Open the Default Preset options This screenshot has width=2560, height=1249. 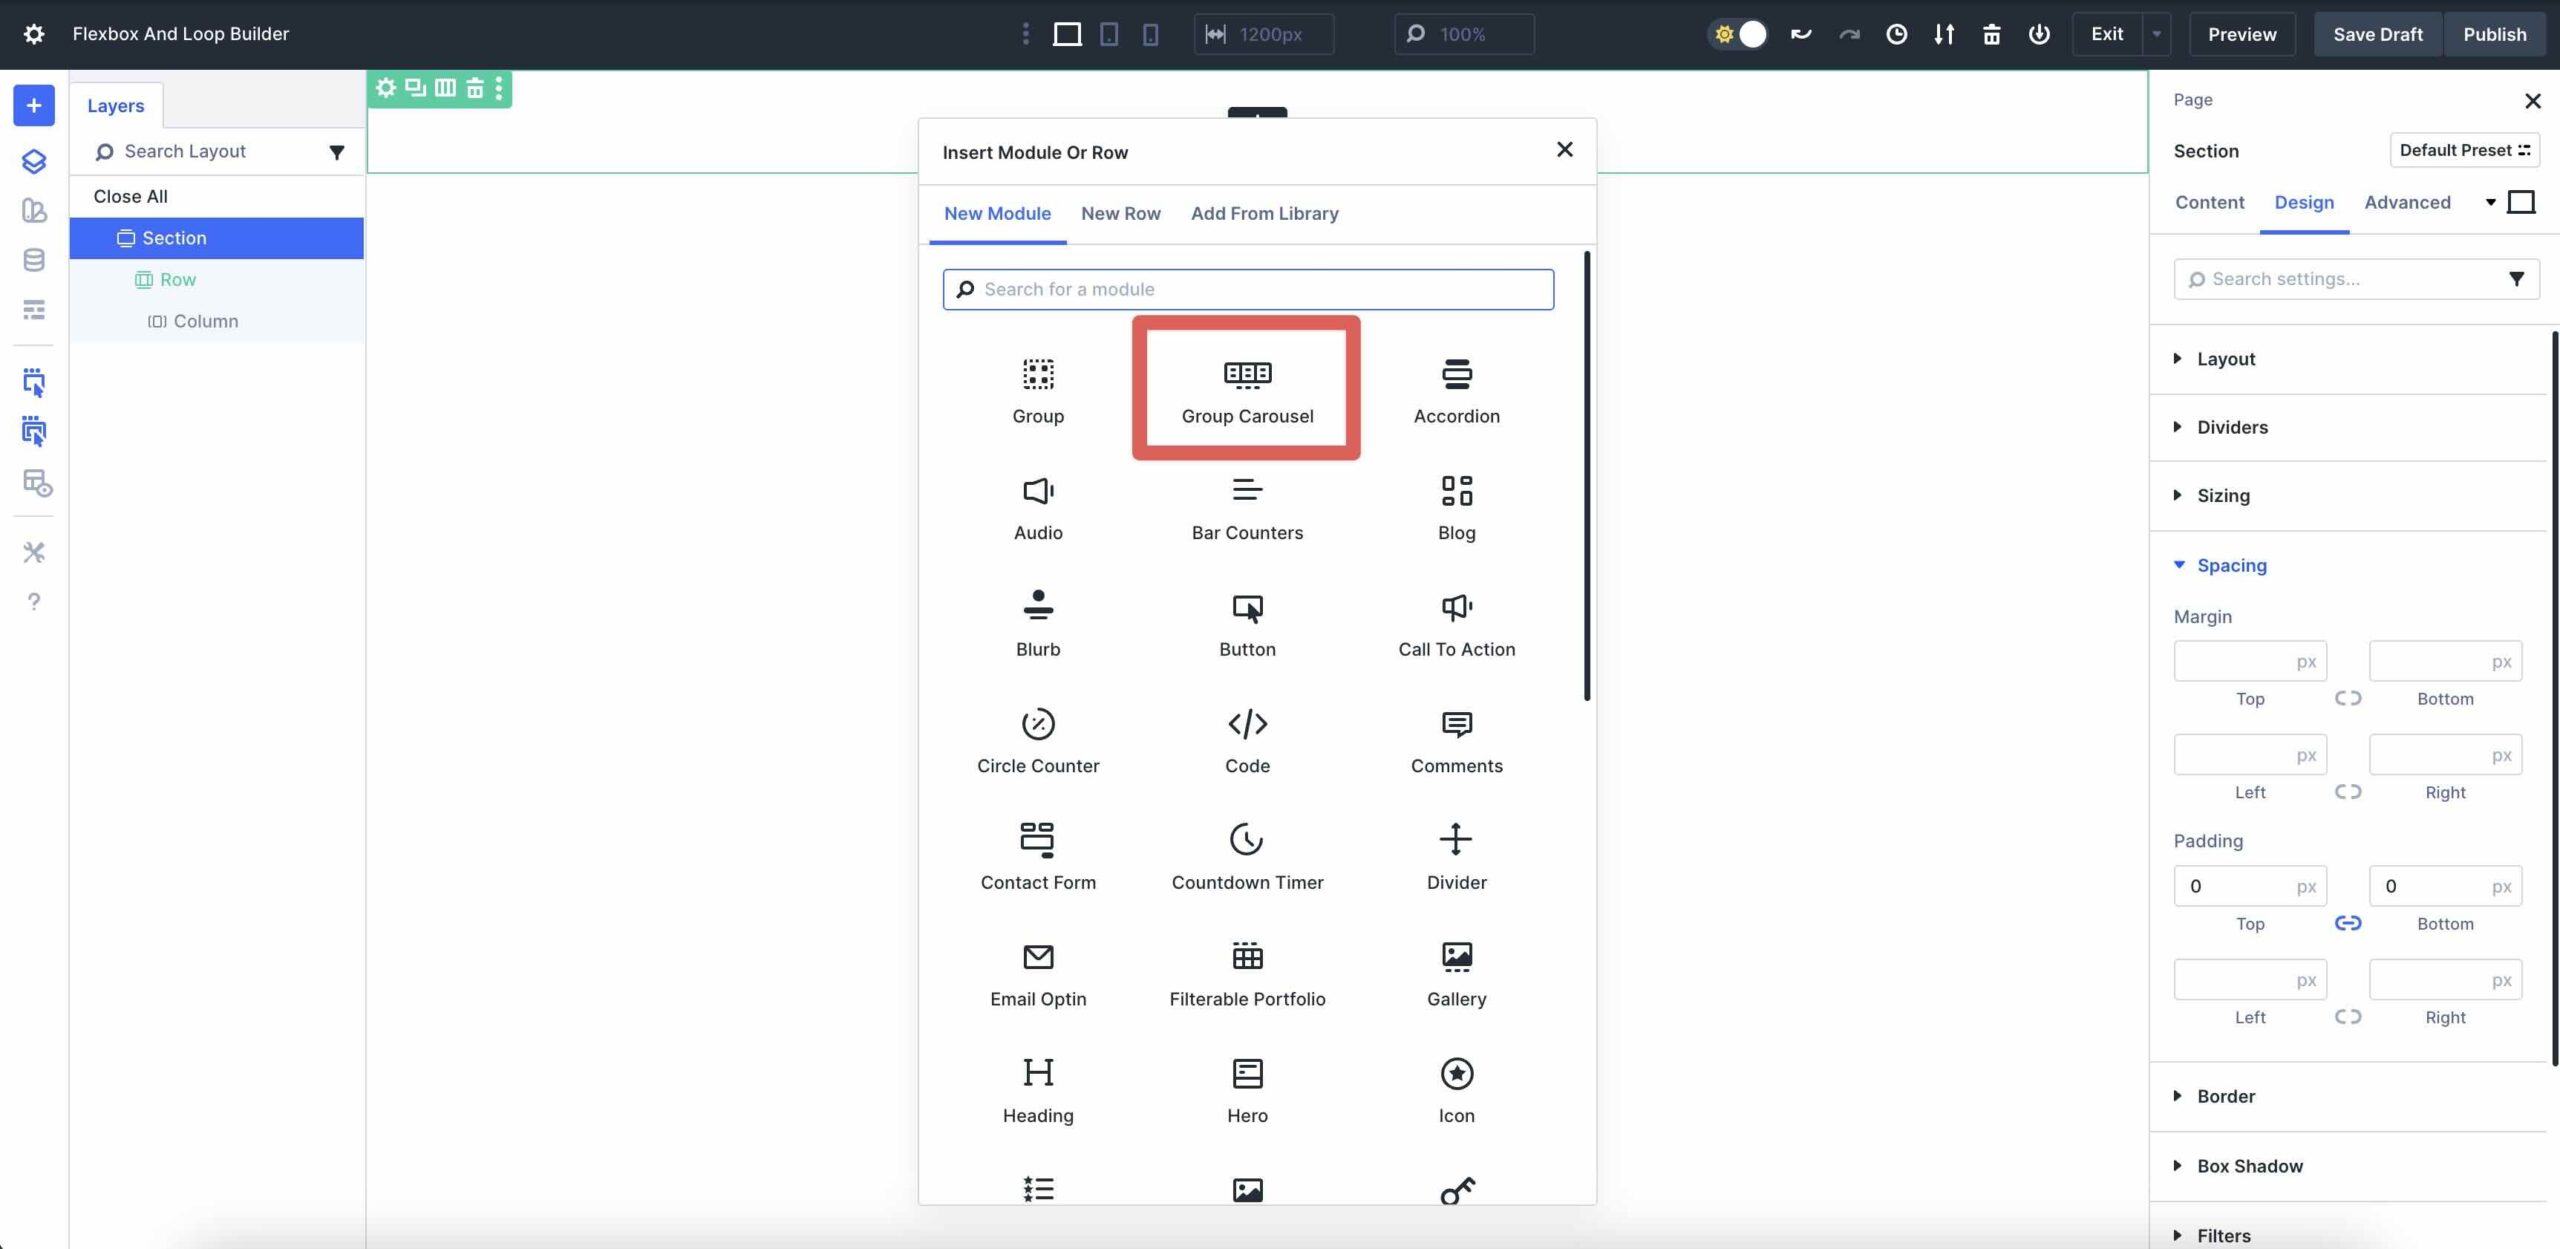(x=2465, y=150)
